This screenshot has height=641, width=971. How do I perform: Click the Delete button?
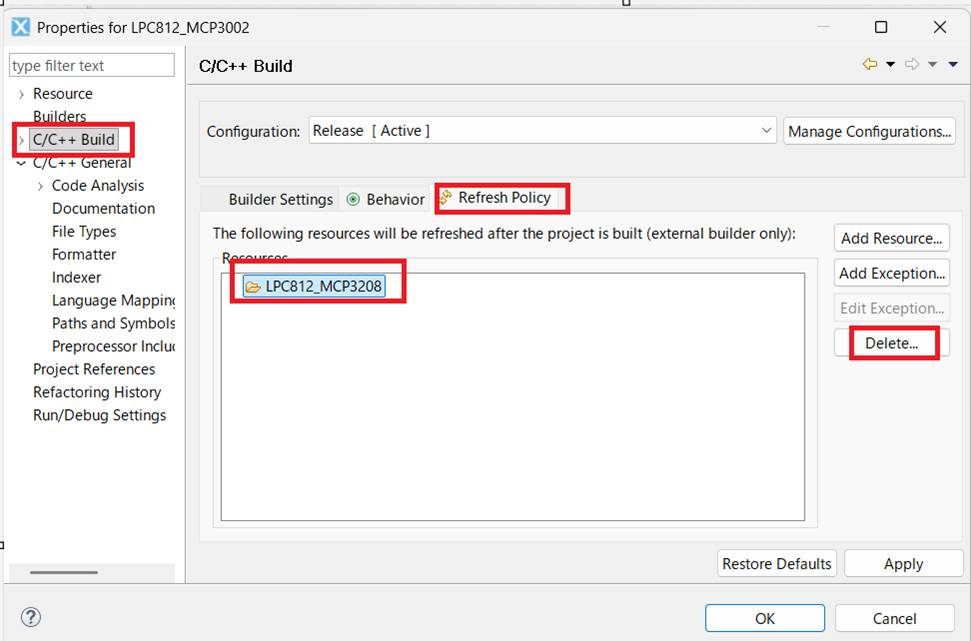[891, 343]
